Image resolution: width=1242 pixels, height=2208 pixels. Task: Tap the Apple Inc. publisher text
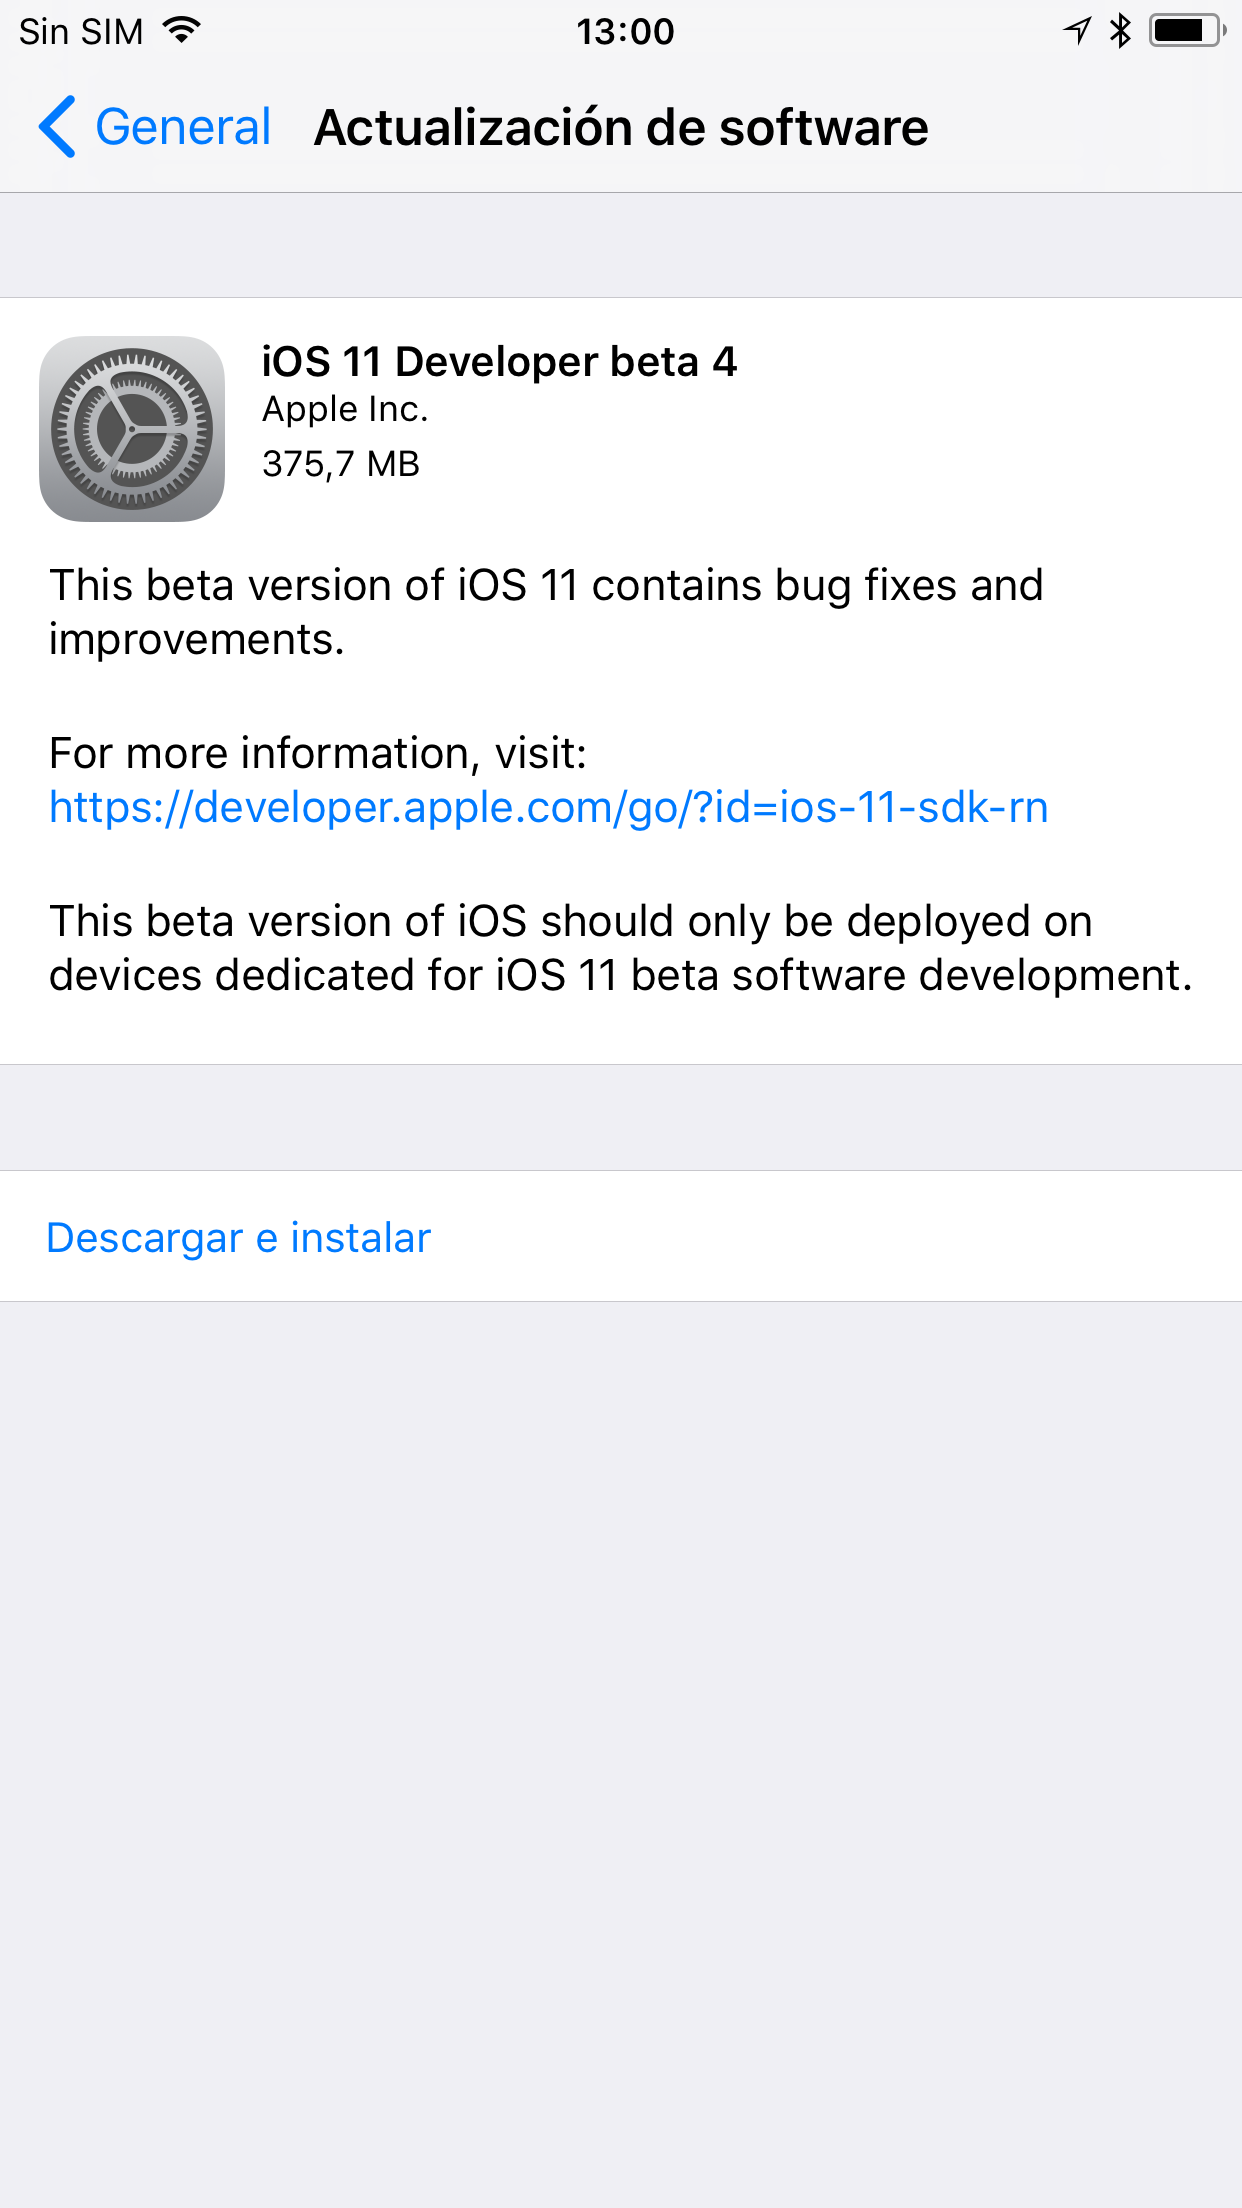click(345, 410)
